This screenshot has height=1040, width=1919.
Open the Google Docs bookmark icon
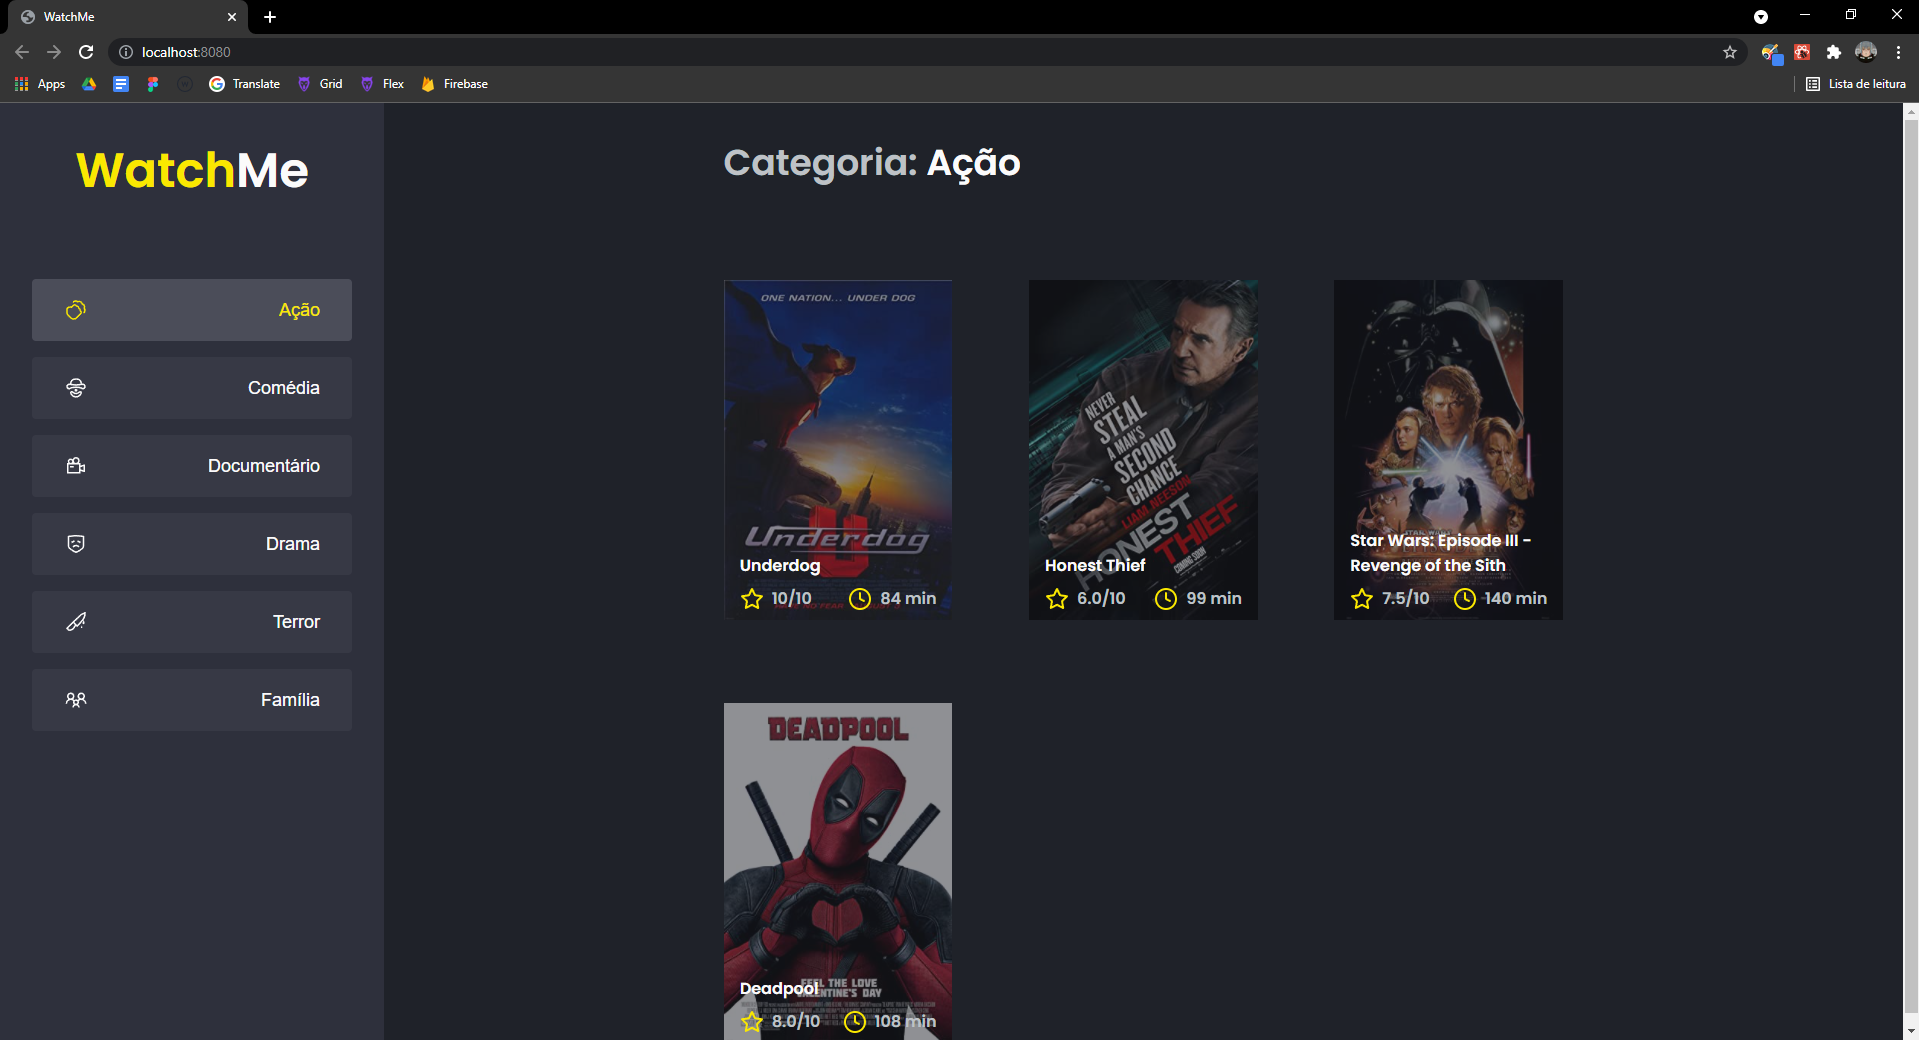pos(121,84)
